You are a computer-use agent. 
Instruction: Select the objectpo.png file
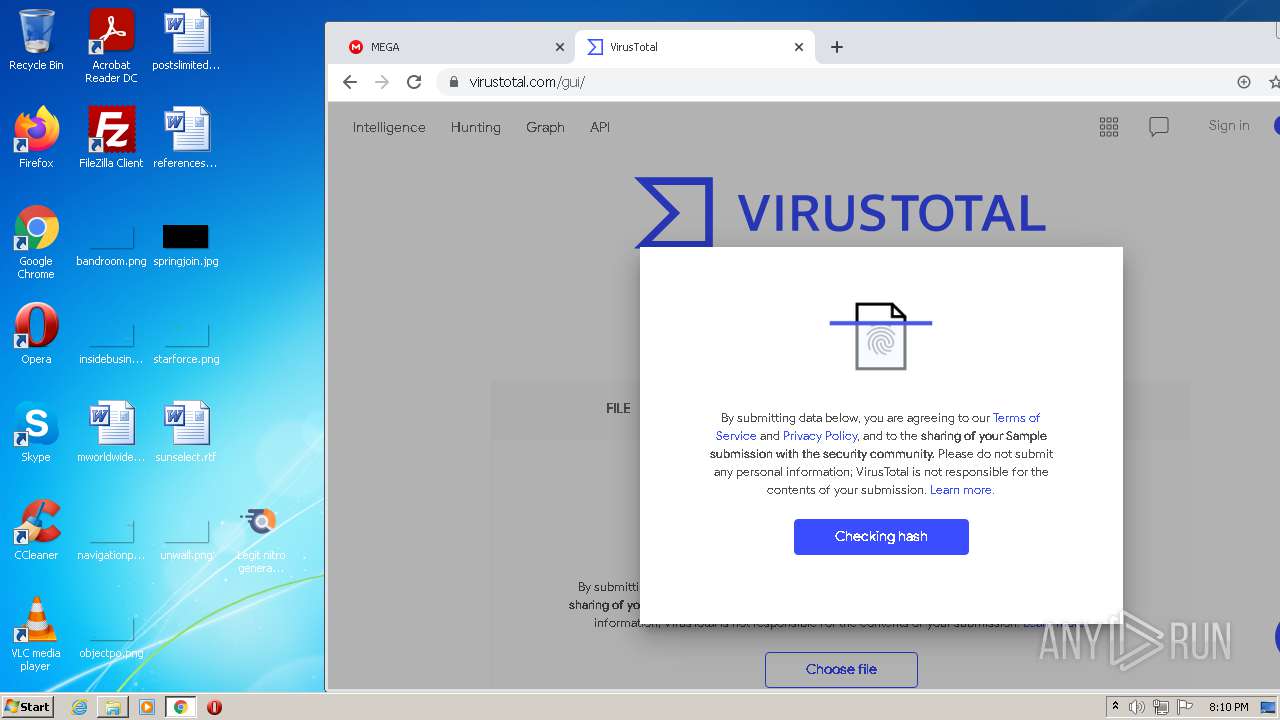click(x=111, y=638)
